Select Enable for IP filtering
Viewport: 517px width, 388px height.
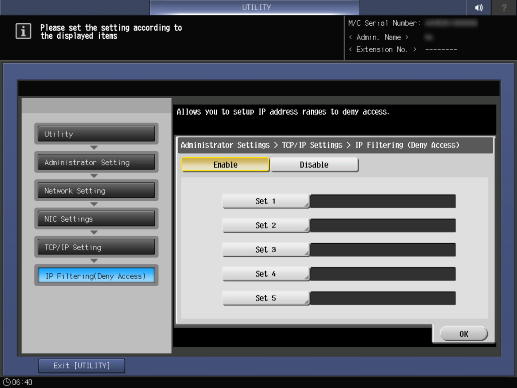[x=225, y=165]
